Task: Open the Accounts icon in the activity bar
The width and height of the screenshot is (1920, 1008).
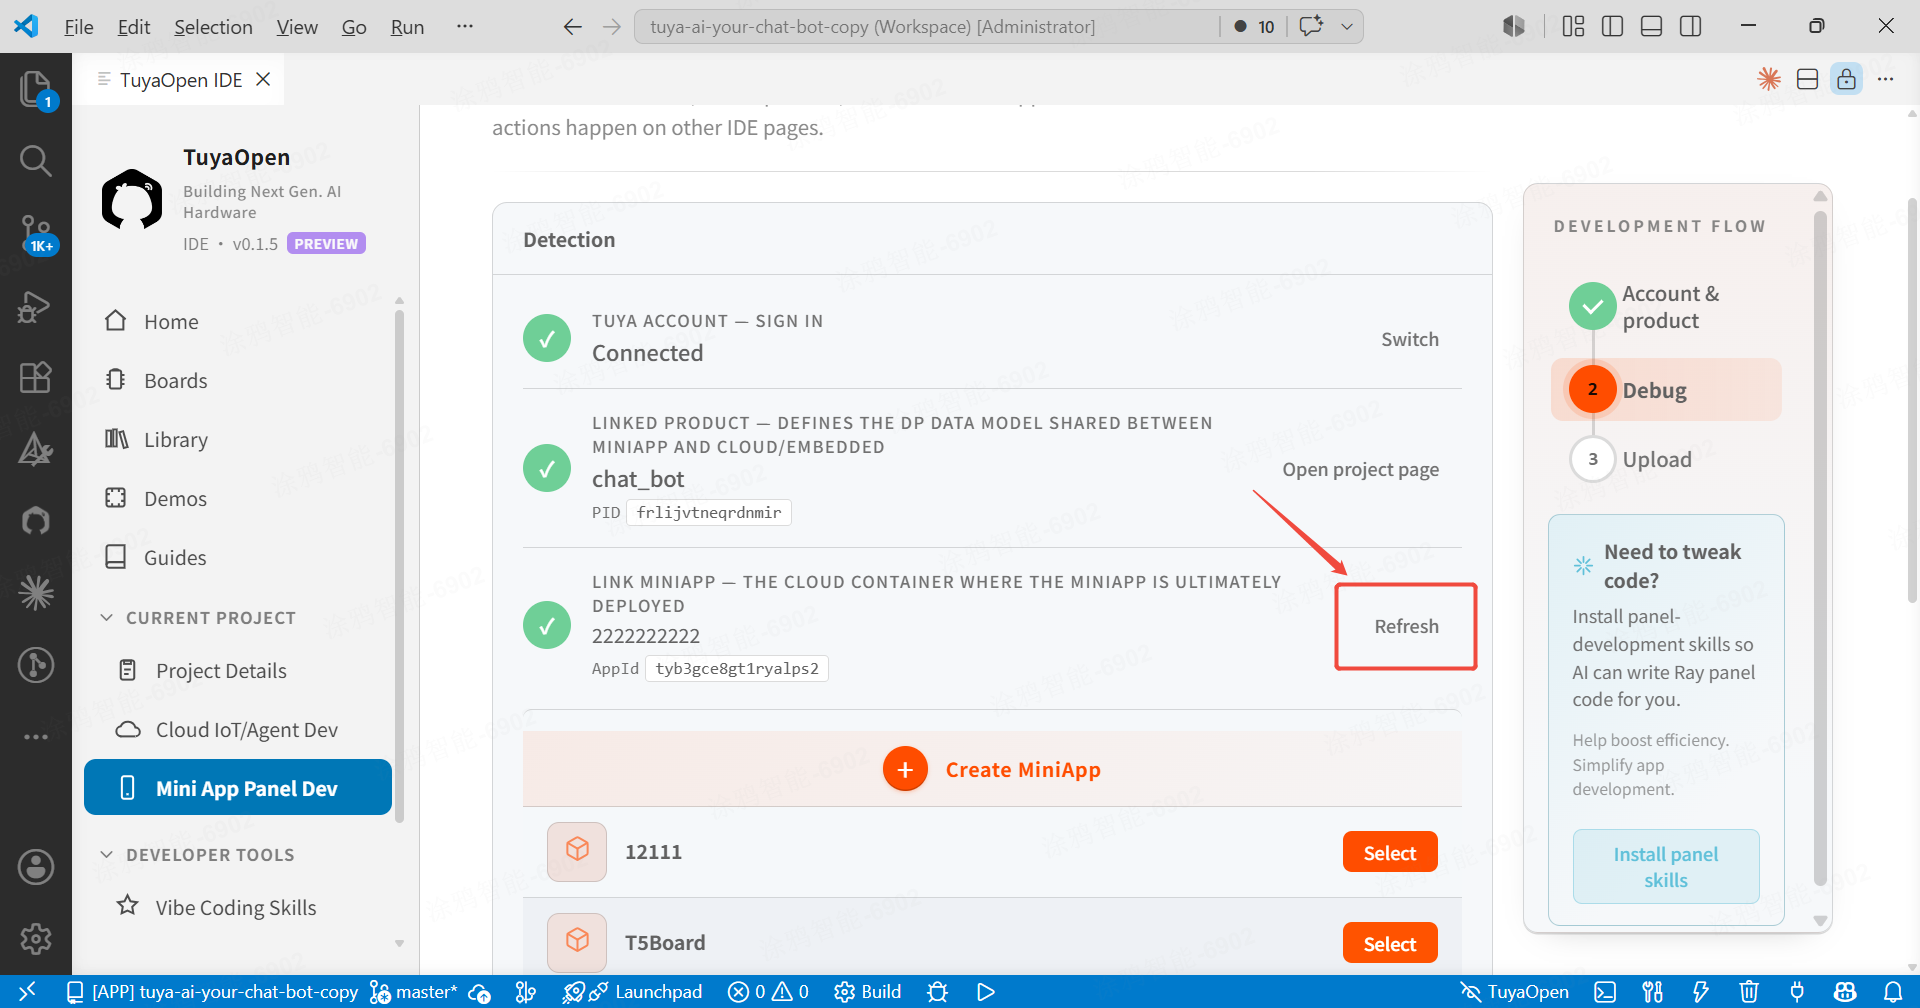Action: click(36, 867)
